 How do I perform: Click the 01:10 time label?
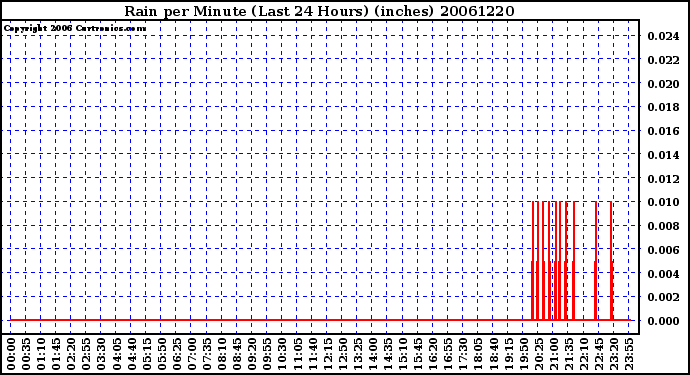point(40,354)
